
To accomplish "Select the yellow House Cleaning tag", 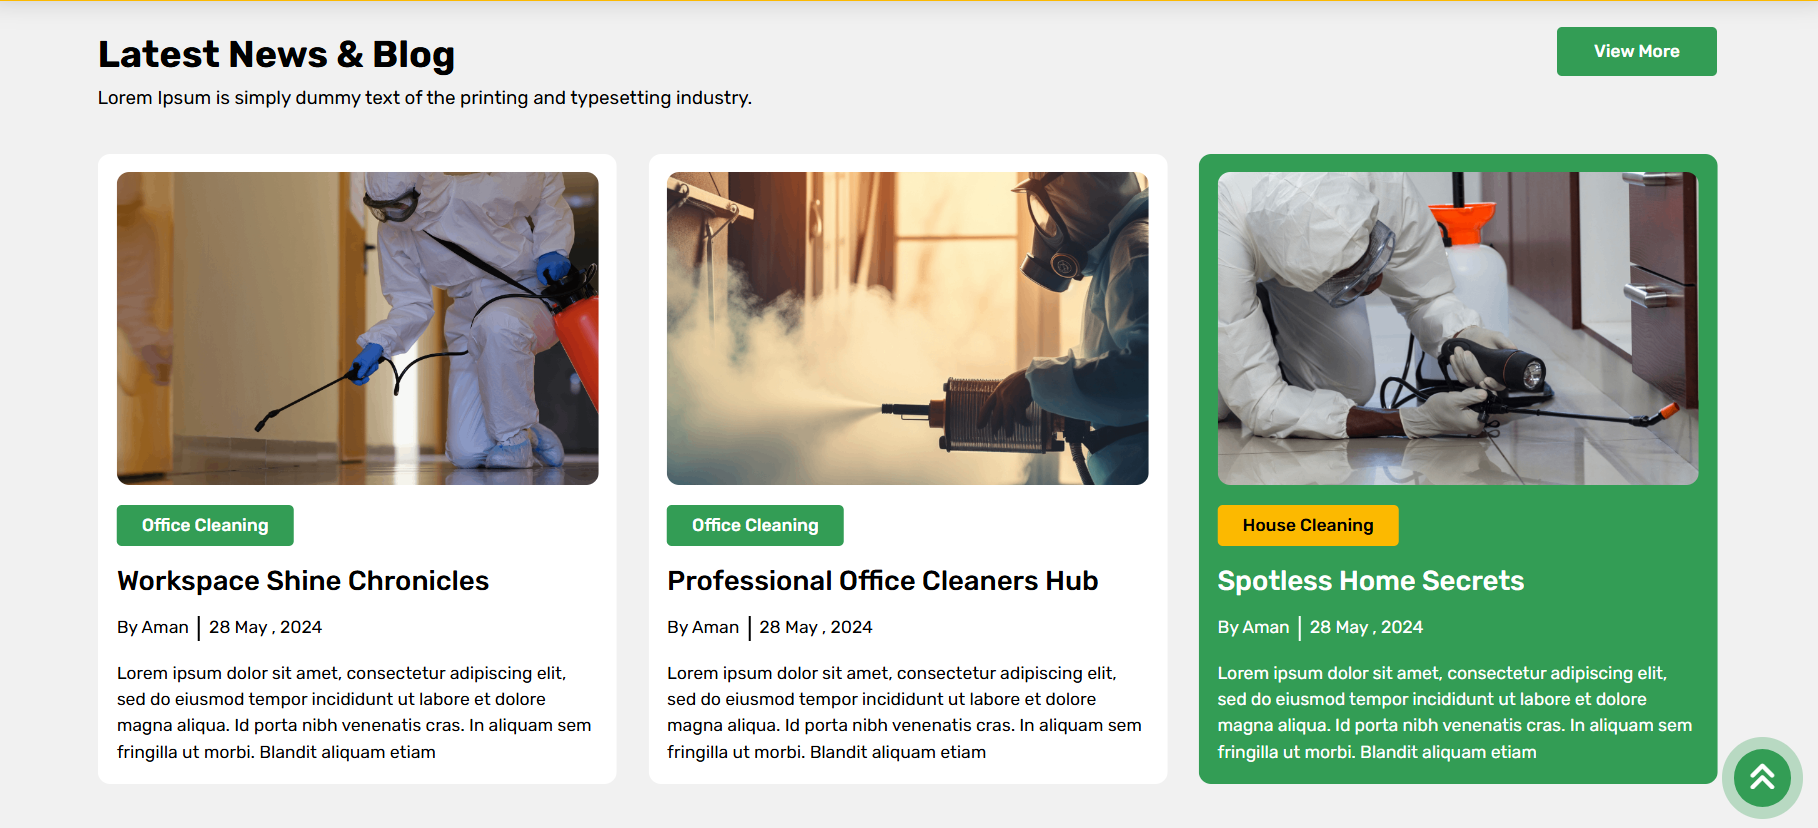I will [x=1307, y=526].
